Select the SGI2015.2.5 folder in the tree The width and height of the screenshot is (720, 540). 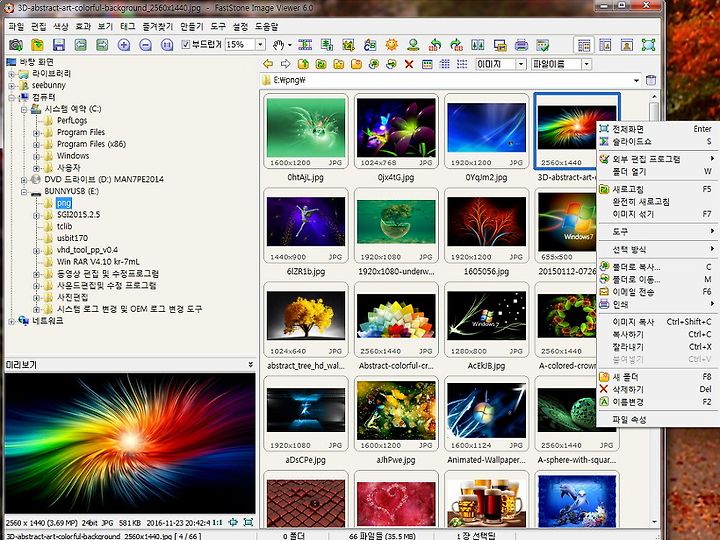click(78, 214)
